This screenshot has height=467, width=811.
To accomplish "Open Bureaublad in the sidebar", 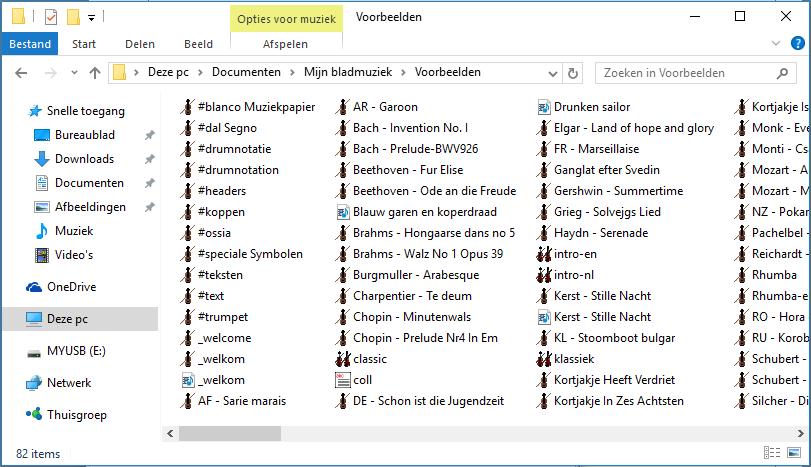I will [85, 135].
